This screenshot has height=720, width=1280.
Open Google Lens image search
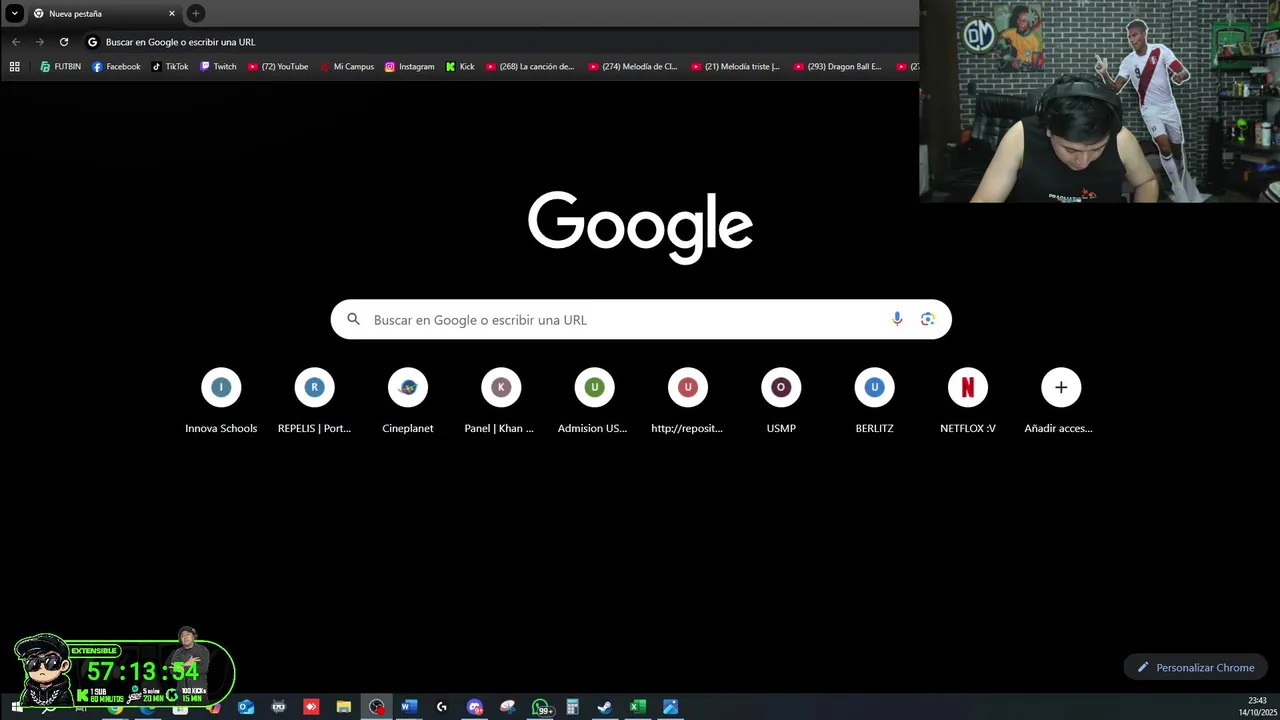[x=928, y=319]
